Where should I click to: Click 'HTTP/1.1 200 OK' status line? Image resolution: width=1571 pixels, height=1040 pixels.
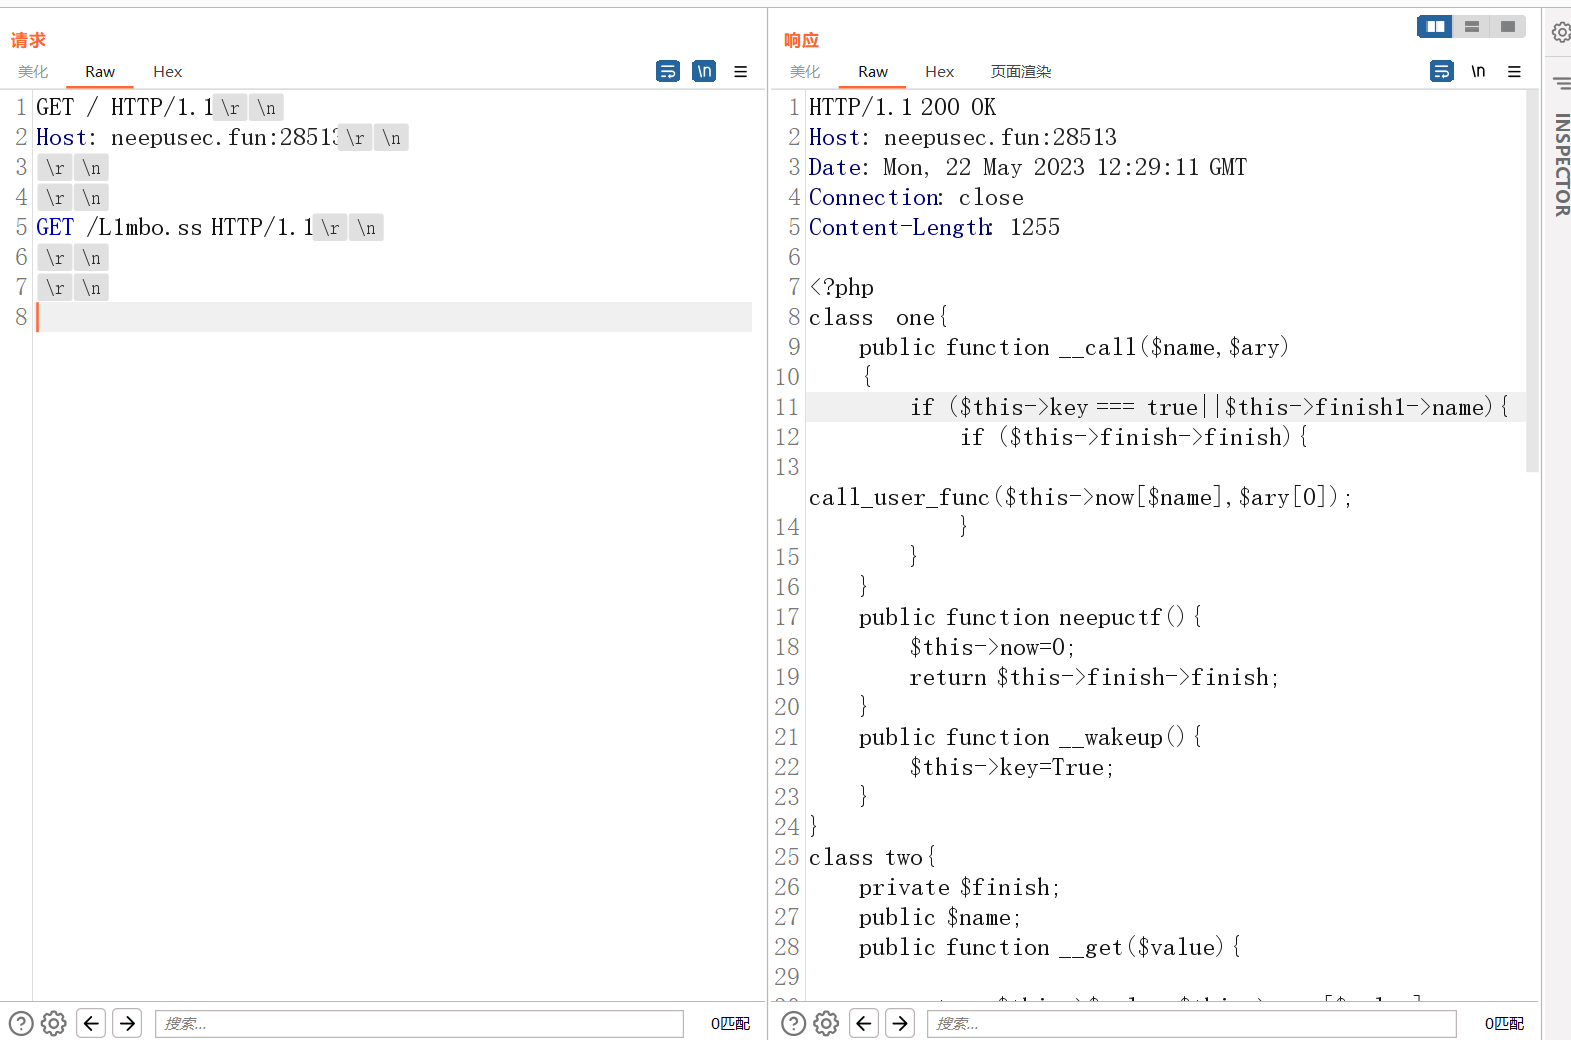pos(902,107)
